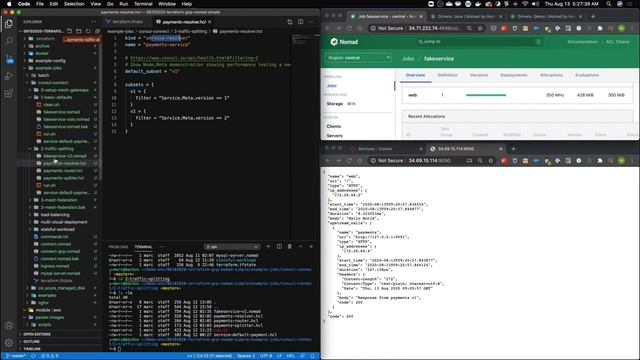The height and width of the screenshot is (360, 640).
Task: Open the Search view in activity bar
Action: coord(9,41)
